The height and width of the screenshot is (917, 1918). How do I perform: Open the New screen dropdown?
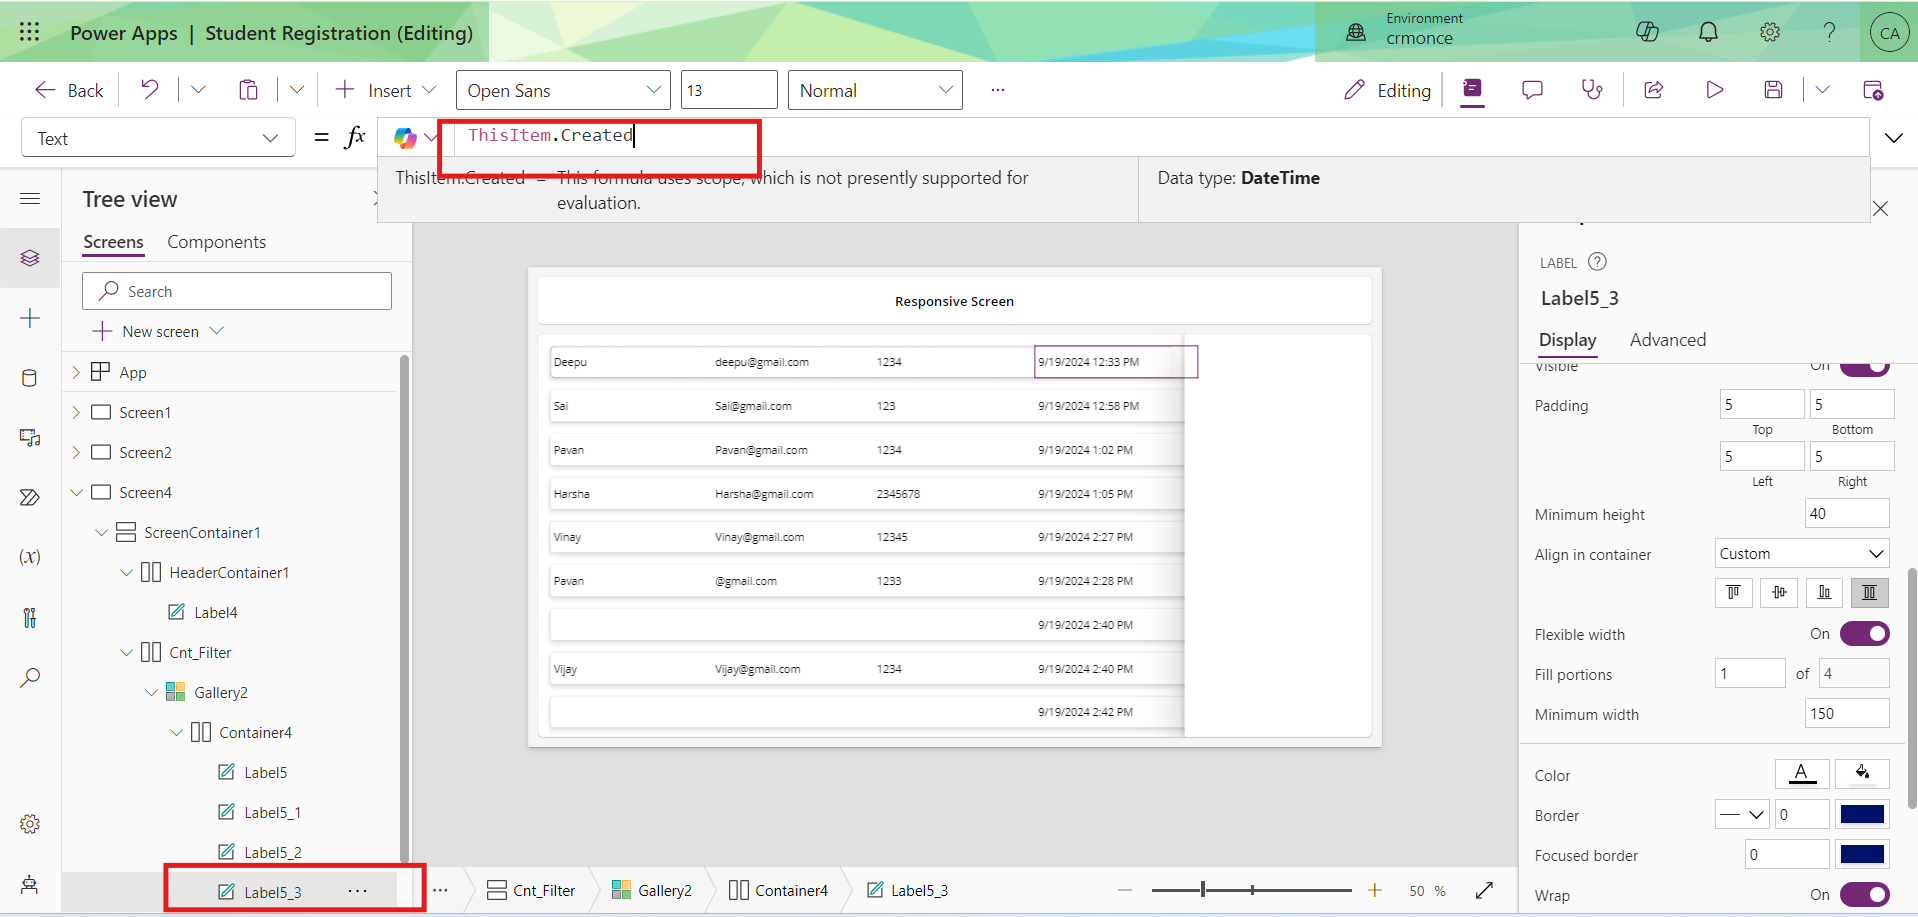pos(158,331)
